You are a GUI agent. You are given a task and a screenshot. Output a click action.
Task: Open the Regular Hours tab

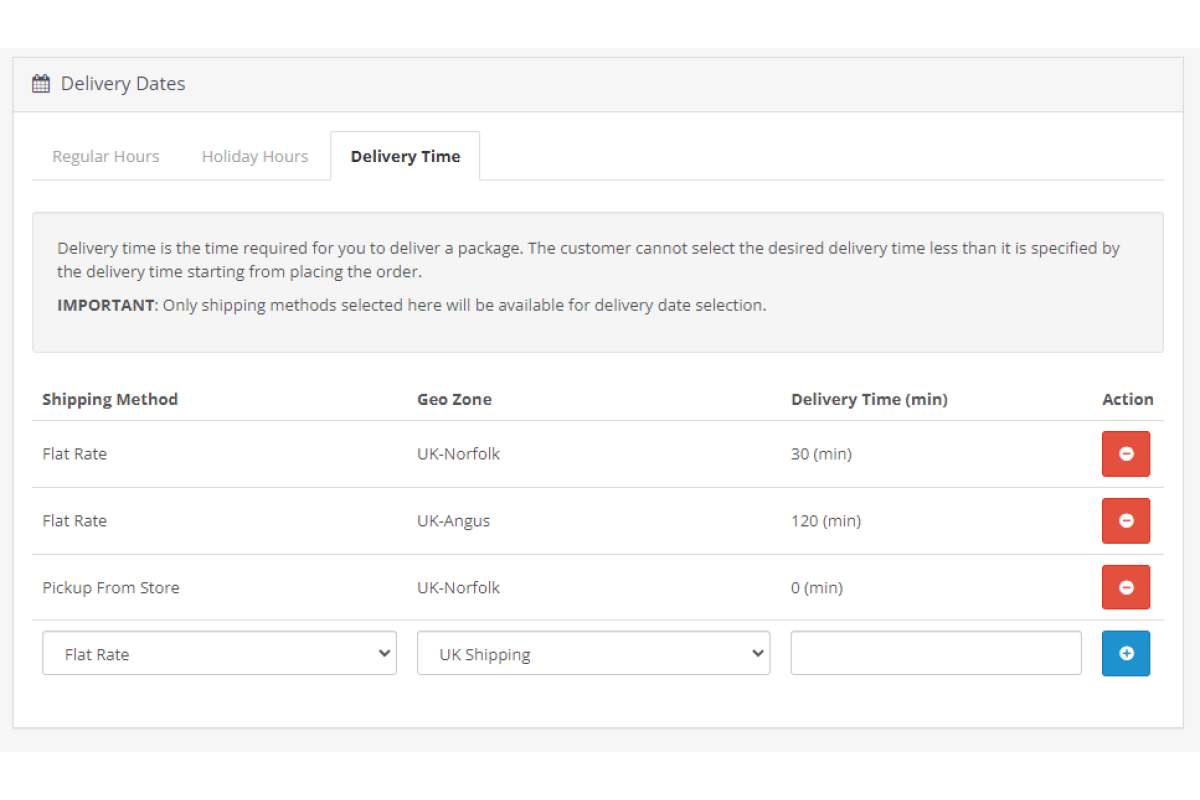coord(106,156)
